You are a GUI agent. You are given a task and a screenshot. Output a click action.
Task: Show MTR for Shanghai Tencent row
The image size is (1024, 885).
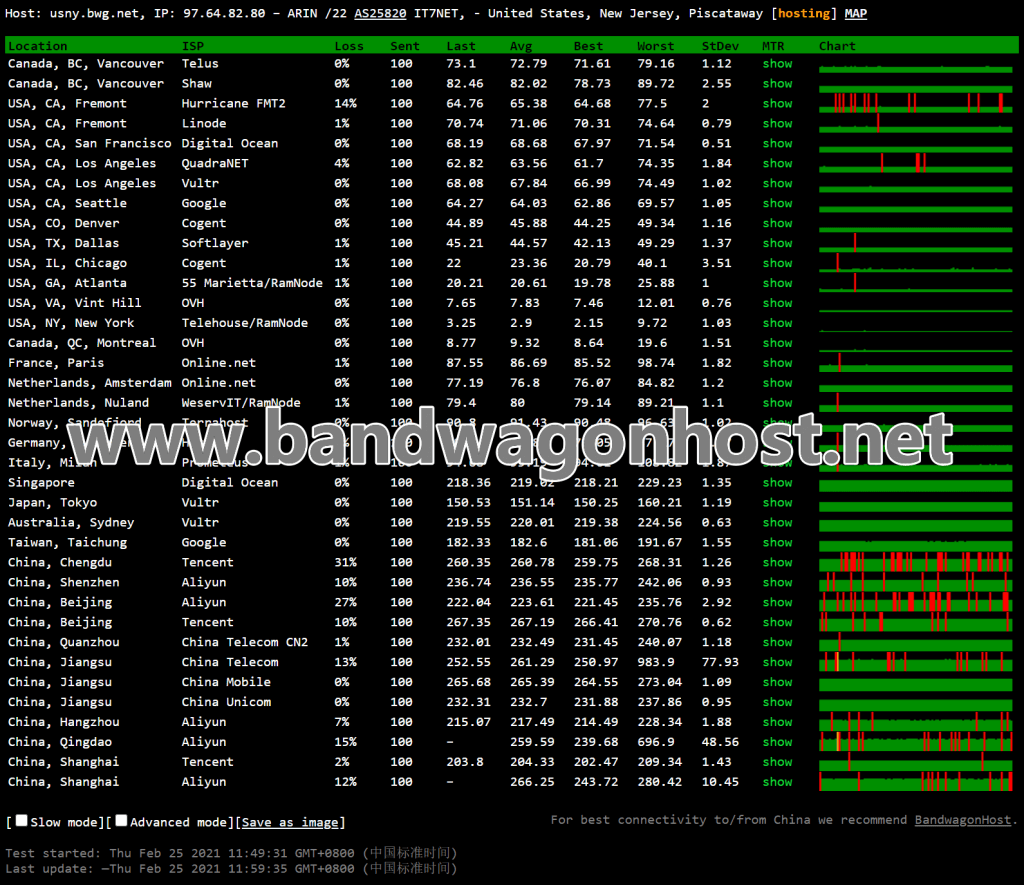click(777, 762)
